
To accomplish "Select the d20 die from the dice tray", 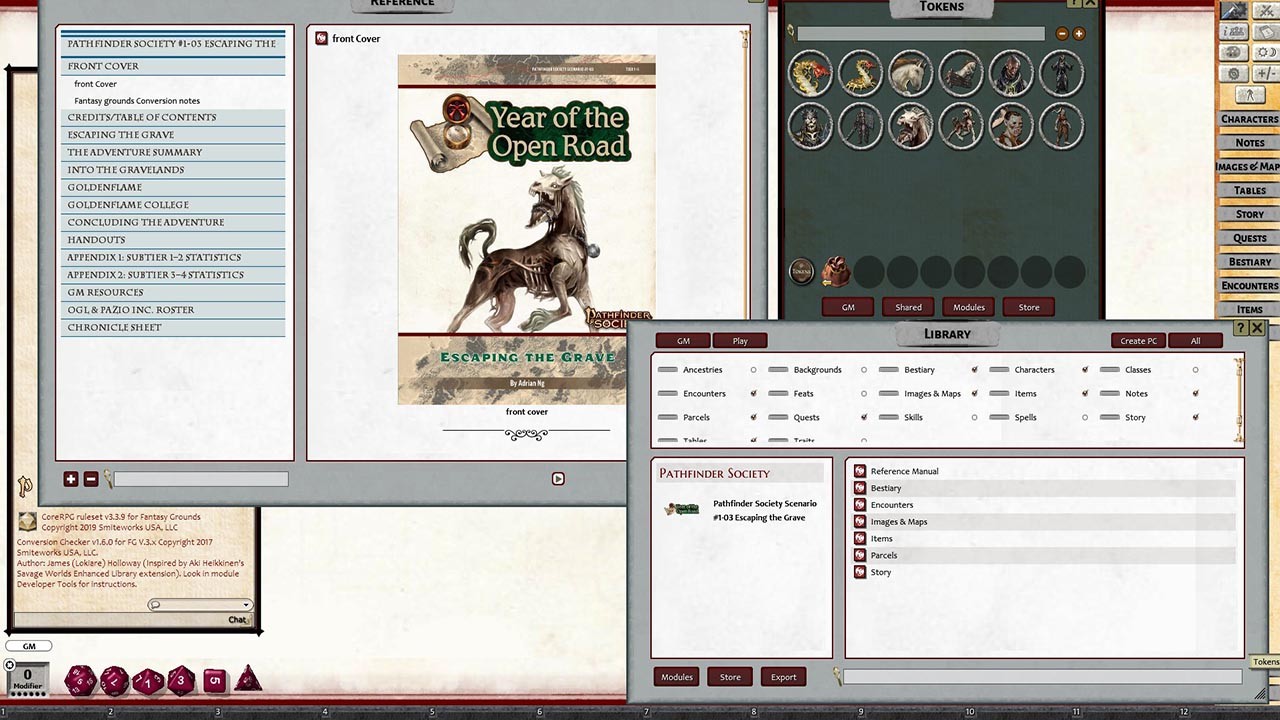I will [80, 681].
